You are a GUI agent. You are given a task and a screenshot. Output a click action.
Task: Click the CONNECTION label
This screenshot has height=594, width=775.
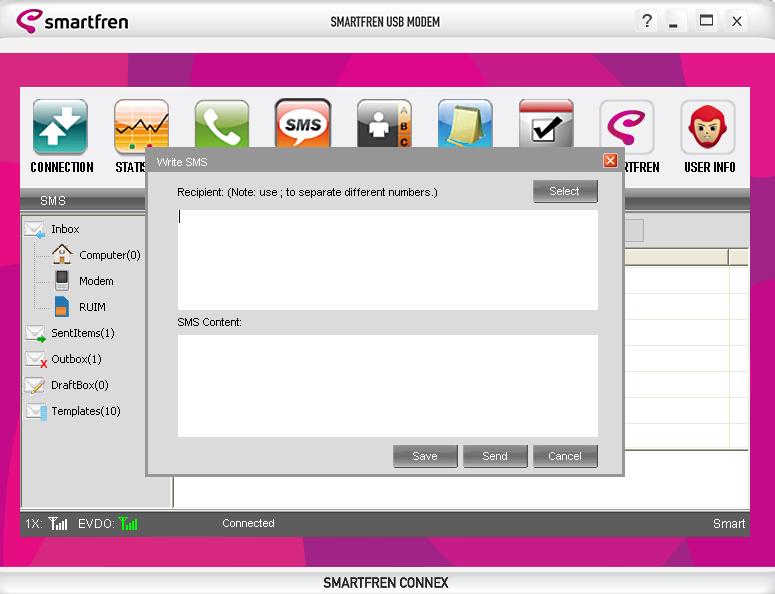62,168
